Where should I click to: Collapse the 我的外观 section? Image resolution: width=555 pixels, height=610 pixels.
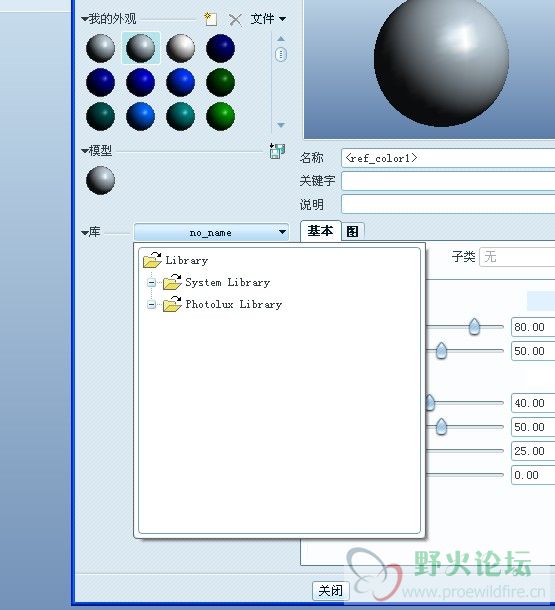84,19
